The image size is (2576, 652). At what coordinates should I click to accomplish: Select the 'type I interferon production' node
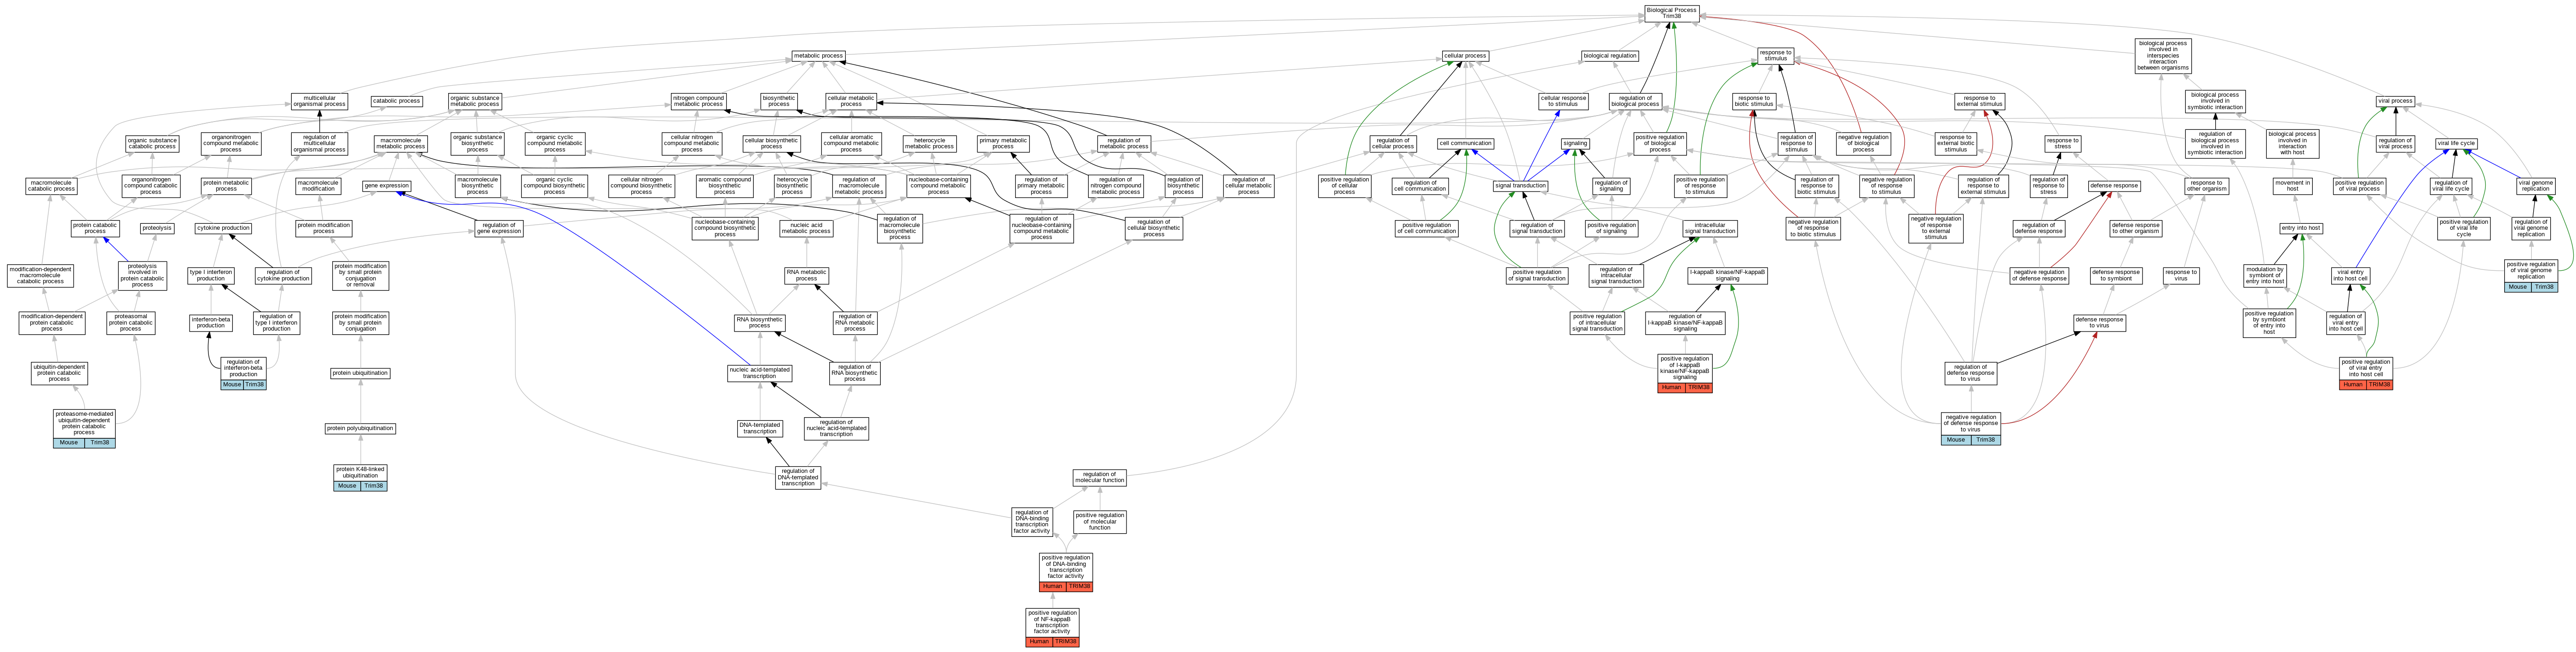[x=211, y=275]
